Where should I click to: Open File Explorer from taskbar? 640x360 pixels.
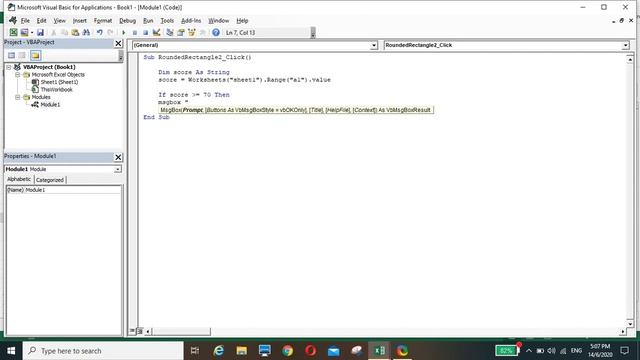pos(242,351)
